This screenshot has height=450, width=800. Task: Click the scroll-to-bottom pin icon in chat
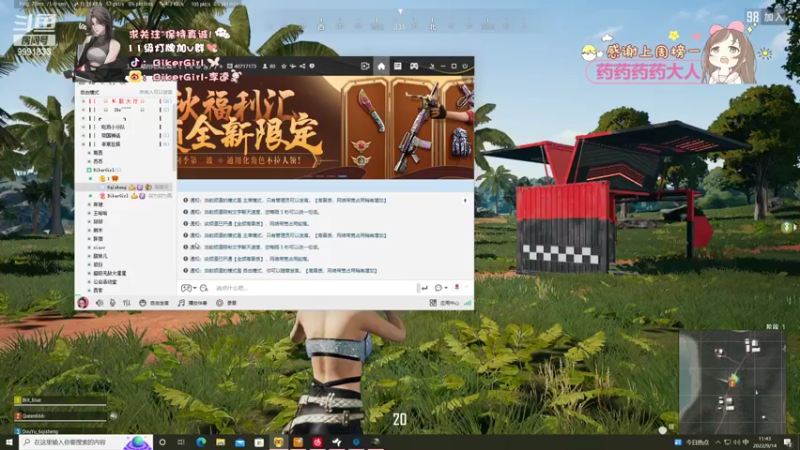pos(465,201)
